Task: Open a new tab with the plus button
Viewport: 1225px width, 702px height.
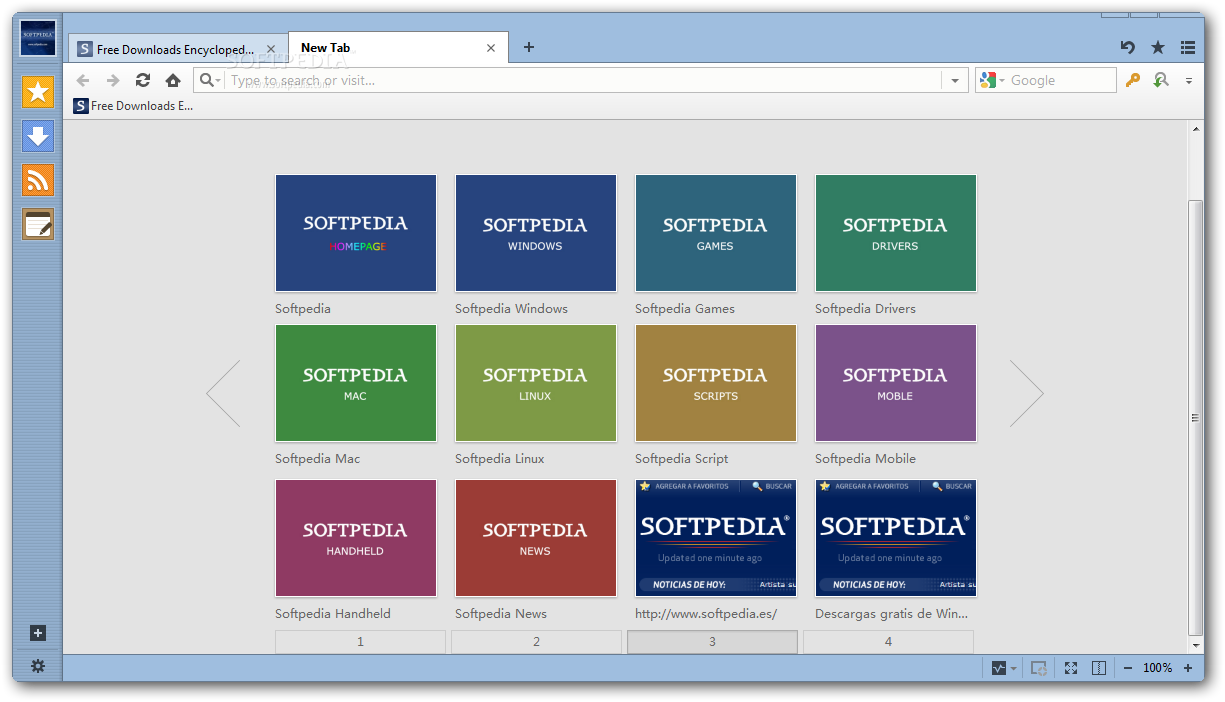Action: tap(529, 47)
